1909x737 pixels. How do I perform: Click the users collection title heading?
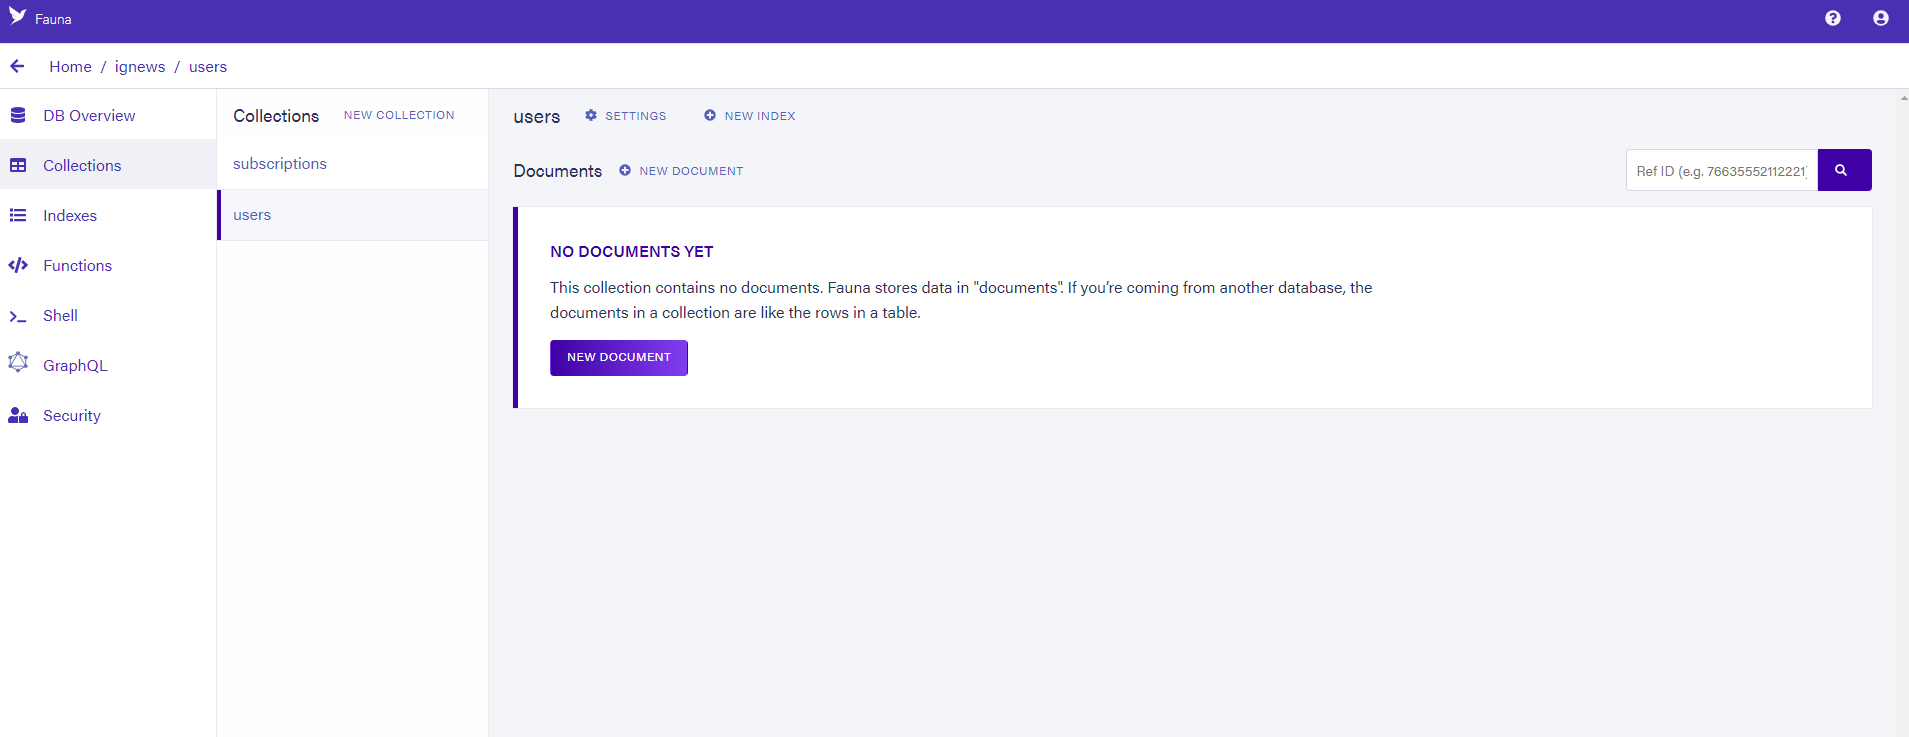click(536, 117)
